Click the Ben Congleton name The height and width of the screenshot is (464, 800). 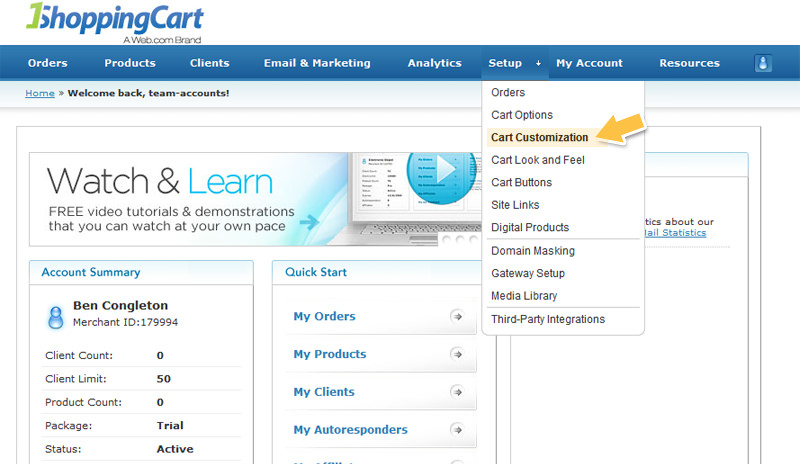click(120, 305)
